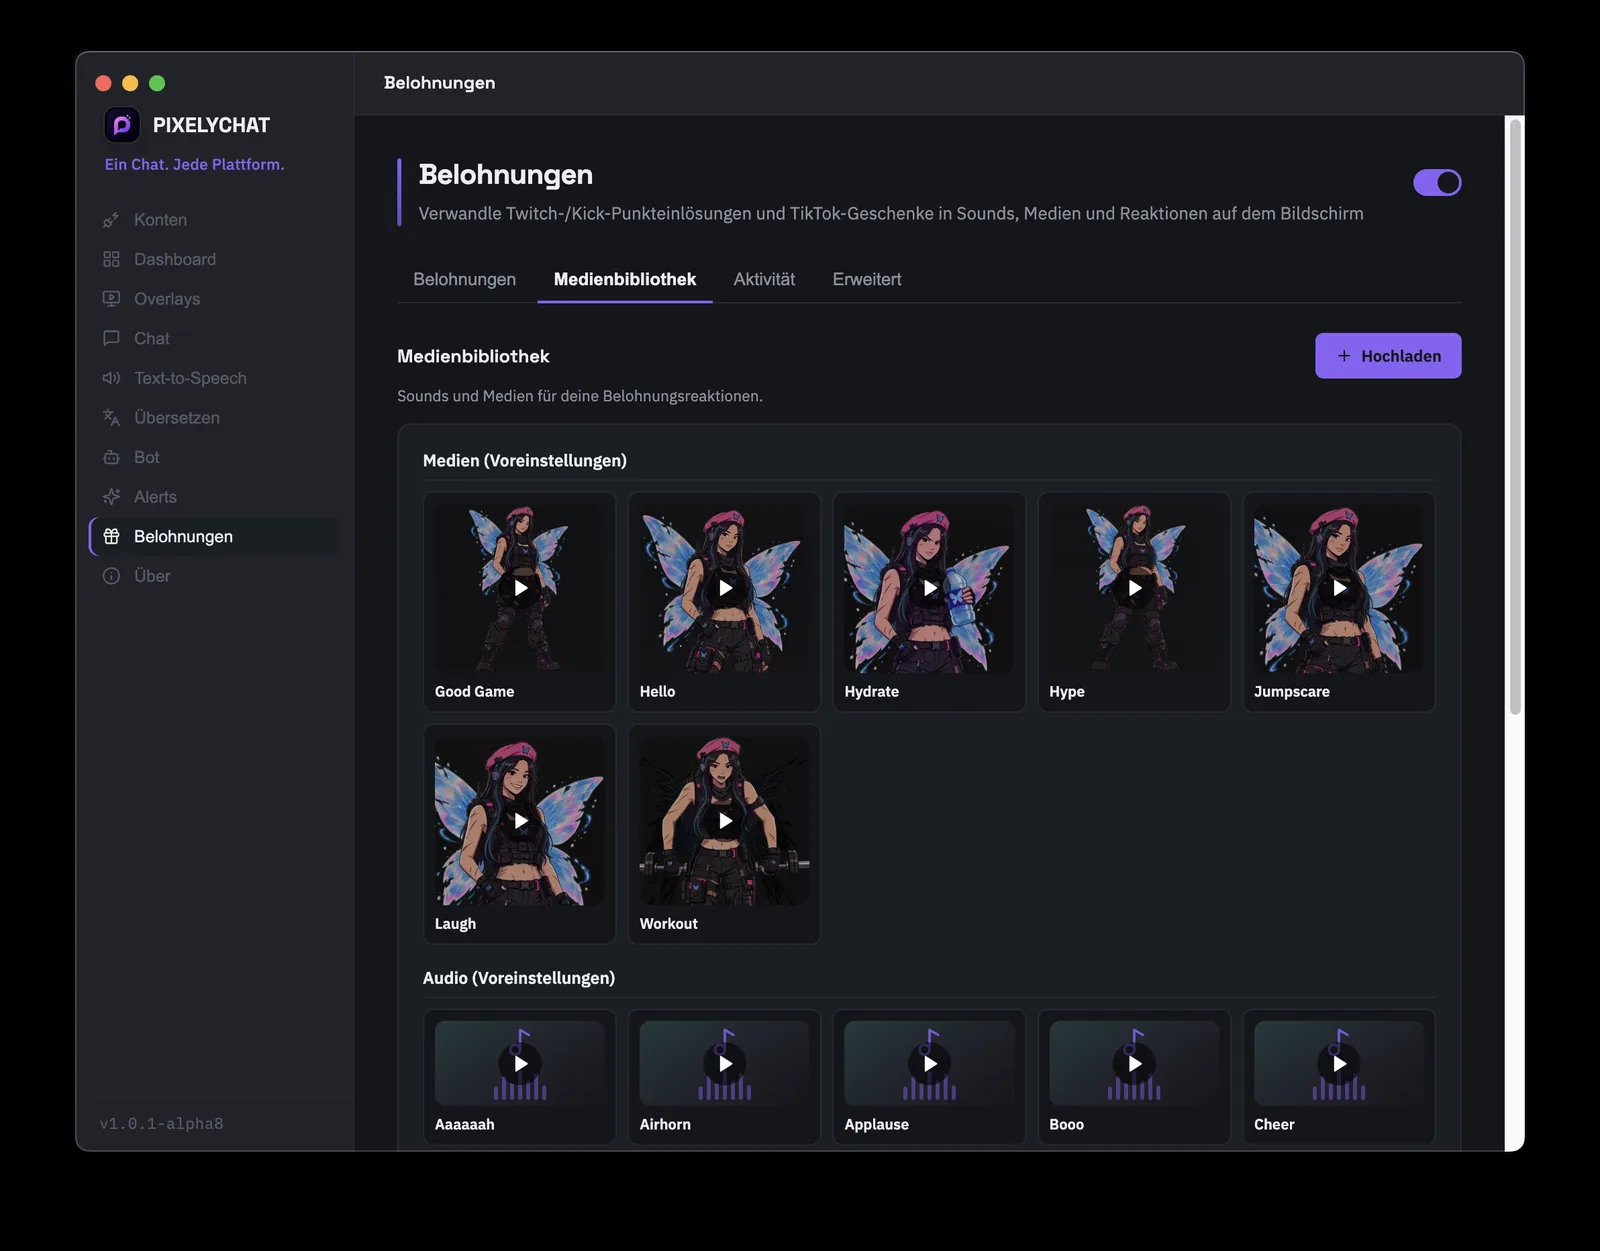Click the Jumpscare card label
Screen dimensions: 1600x1251
click(1291, 692)
